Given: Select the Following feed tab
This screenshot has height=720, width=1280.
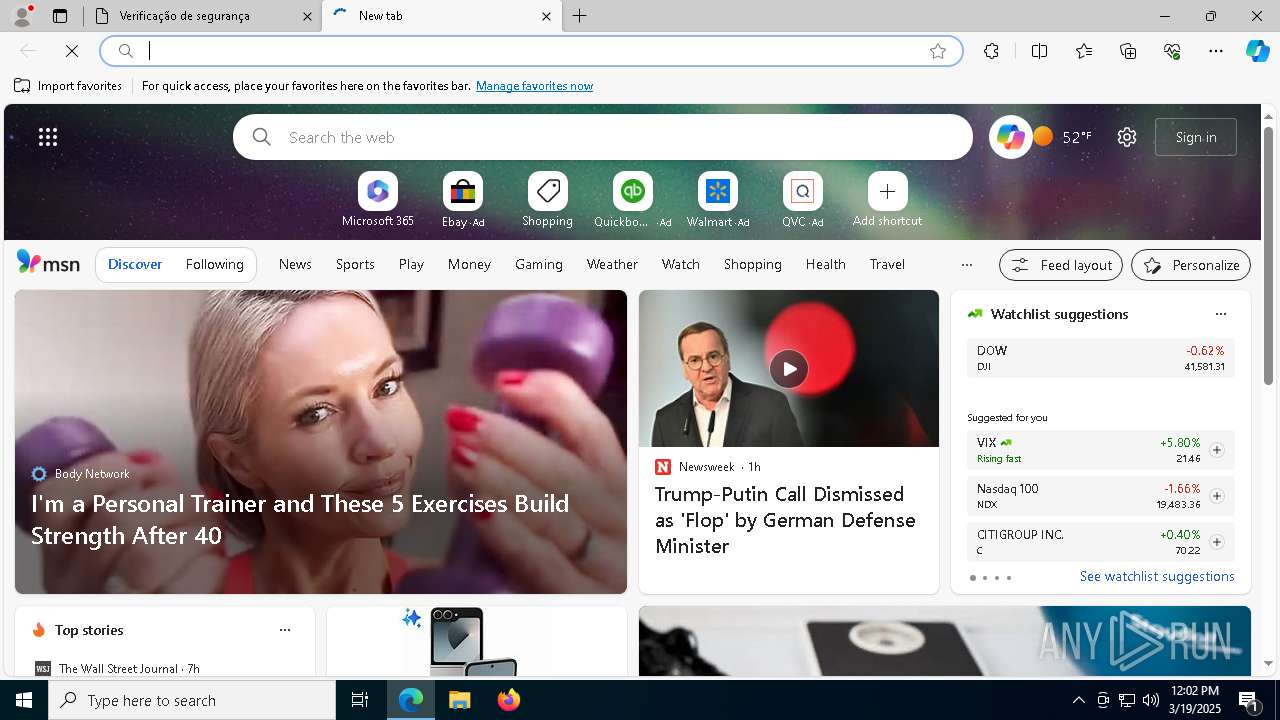Looking at the screenshot, I should point(214,264).
